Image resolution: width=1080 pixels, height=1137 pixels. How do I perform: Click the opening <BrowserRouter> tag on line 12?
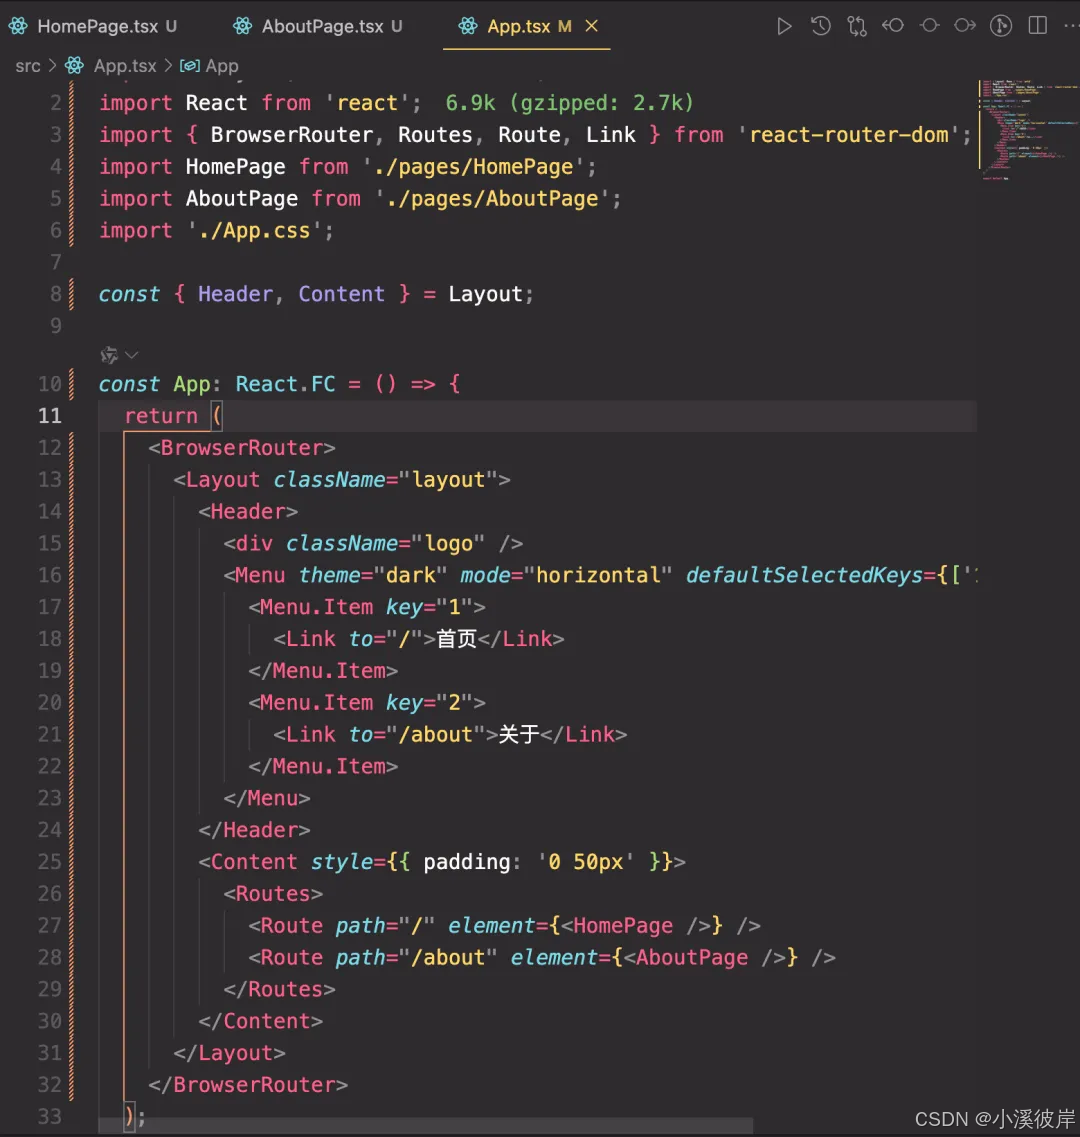point(242,447)
